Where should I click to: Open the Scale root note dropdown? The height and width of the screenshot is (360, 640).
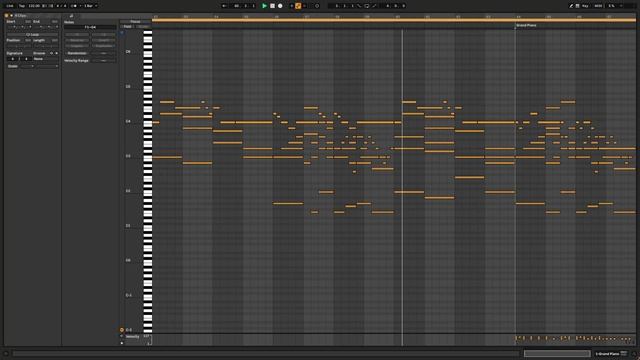(27, 66)
